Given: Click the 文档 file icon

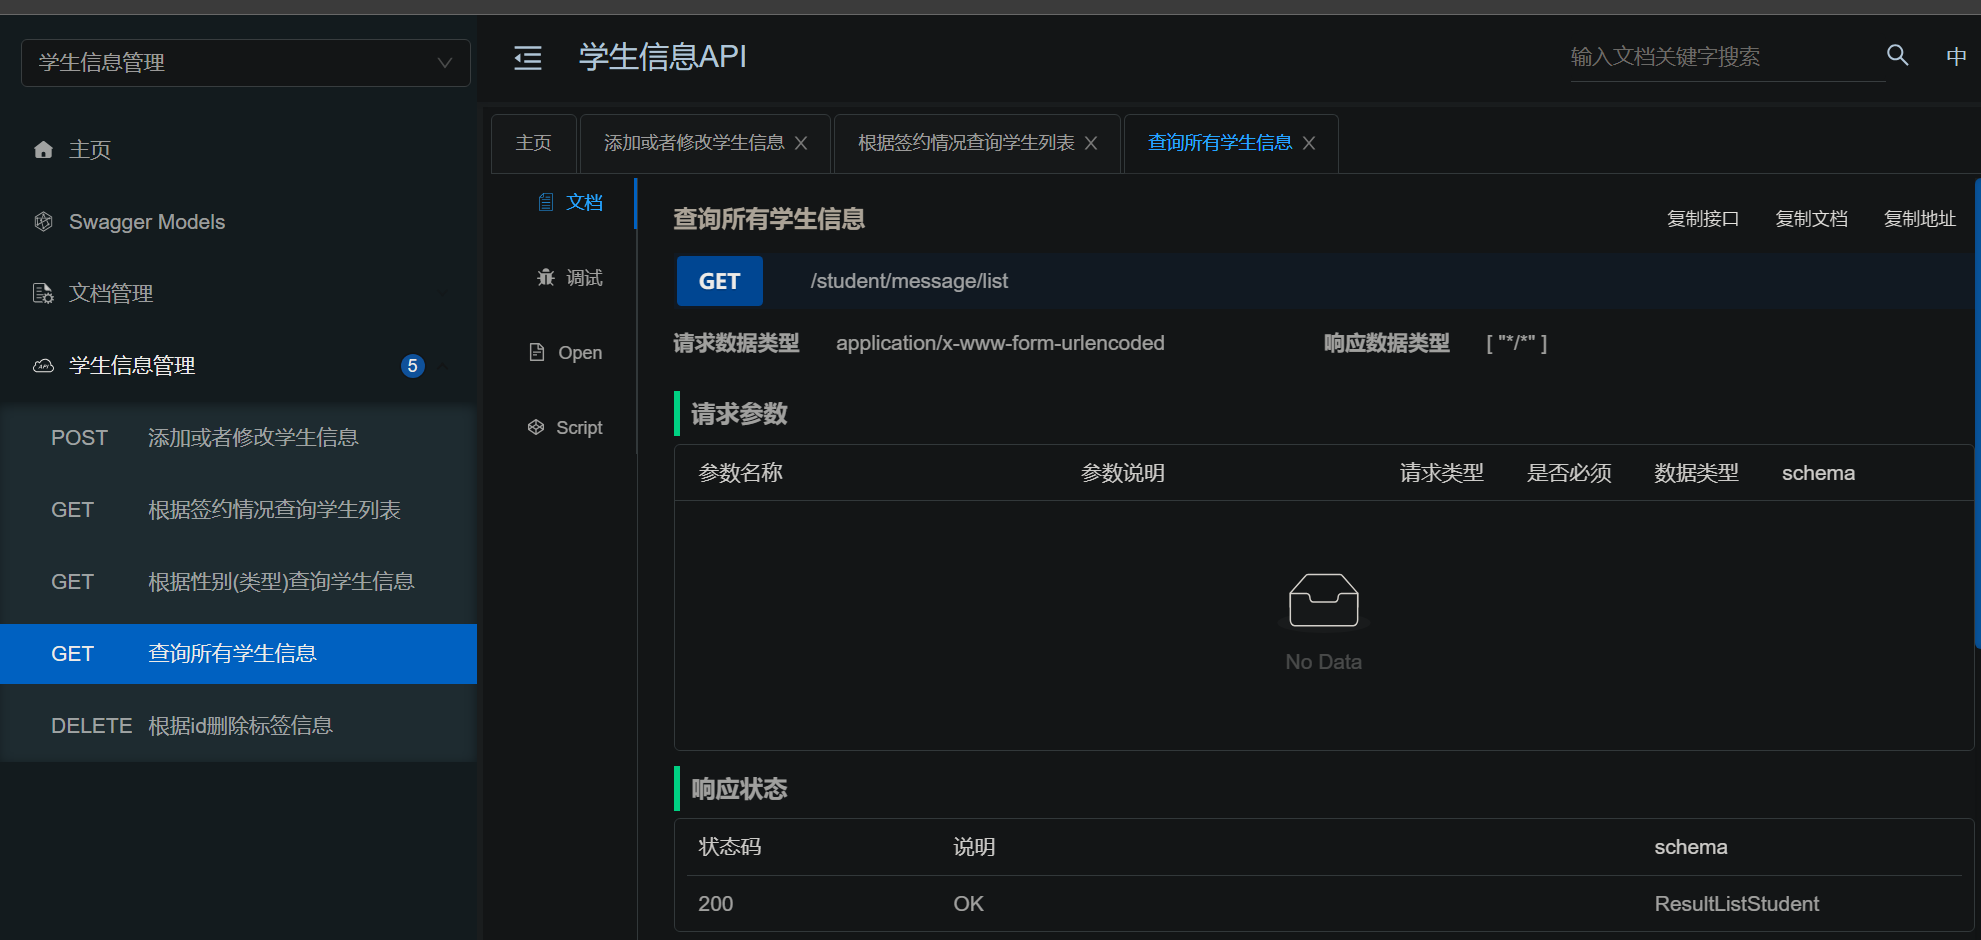Looking at the screenshot, I should click(546, 202).
